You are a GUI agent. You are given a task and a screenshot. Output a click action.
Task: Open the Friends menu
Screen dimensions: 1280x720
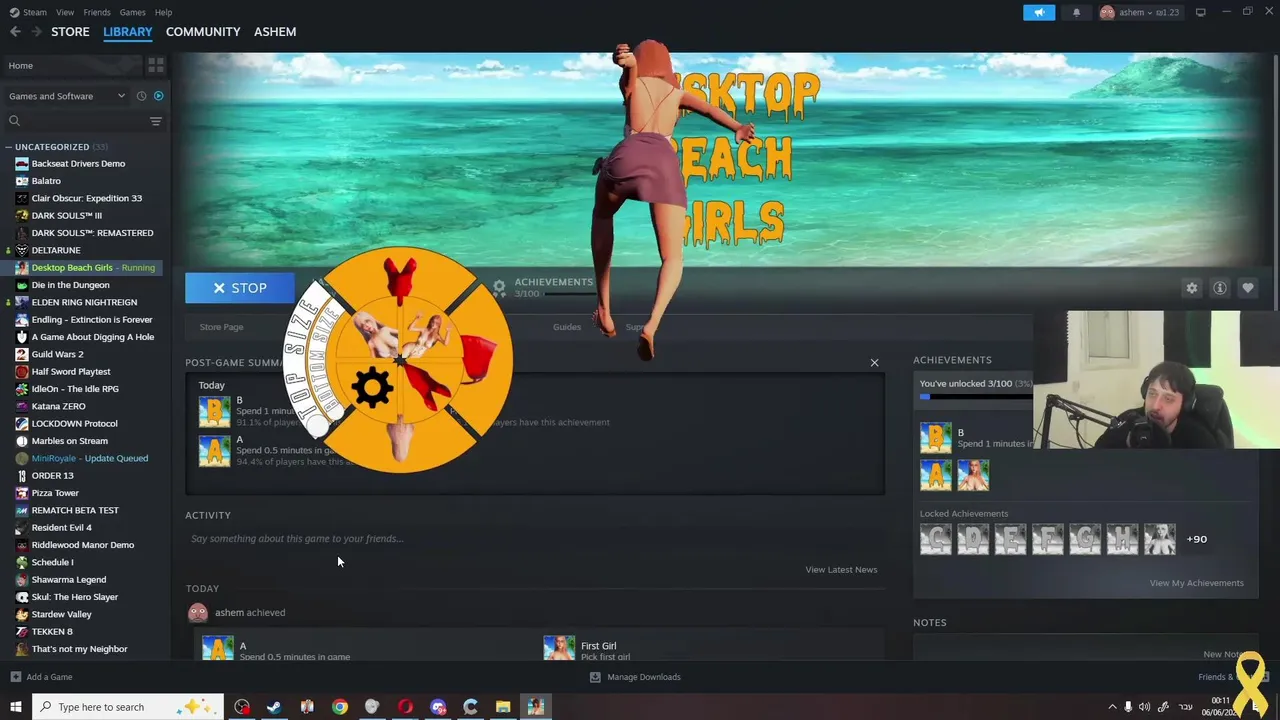[97, 12]
